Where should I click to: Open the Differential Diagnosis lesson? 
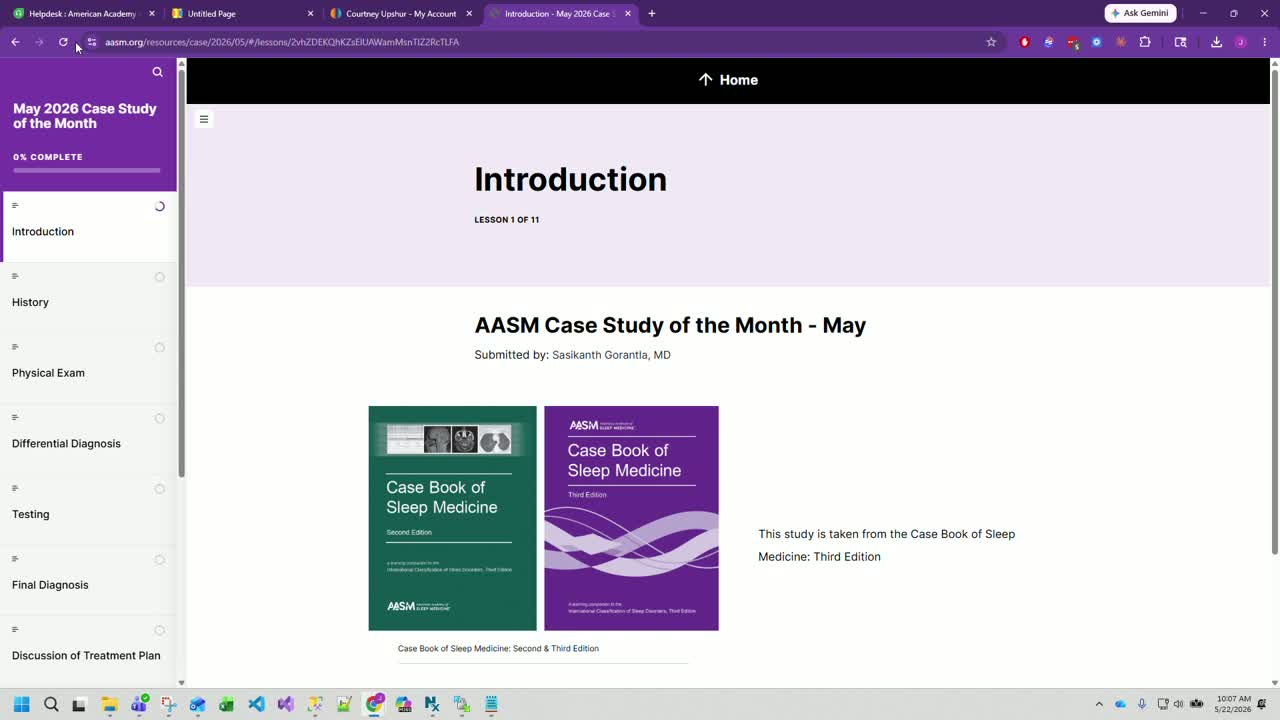click(89, 439)
